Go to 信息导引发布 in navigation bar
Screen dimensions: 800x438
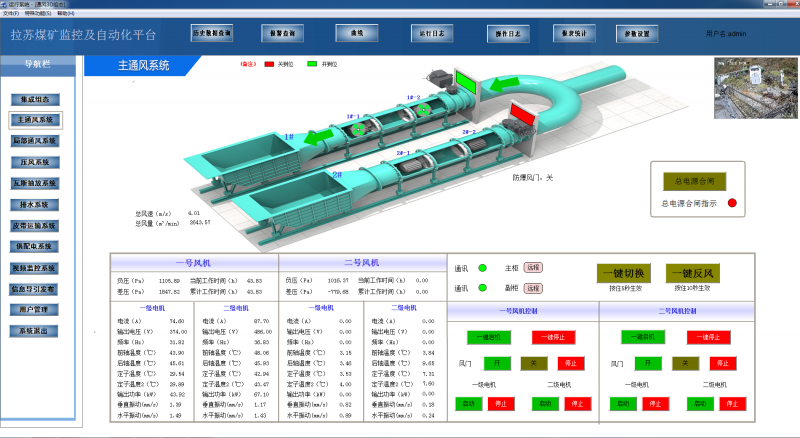(x=34, y=289)
